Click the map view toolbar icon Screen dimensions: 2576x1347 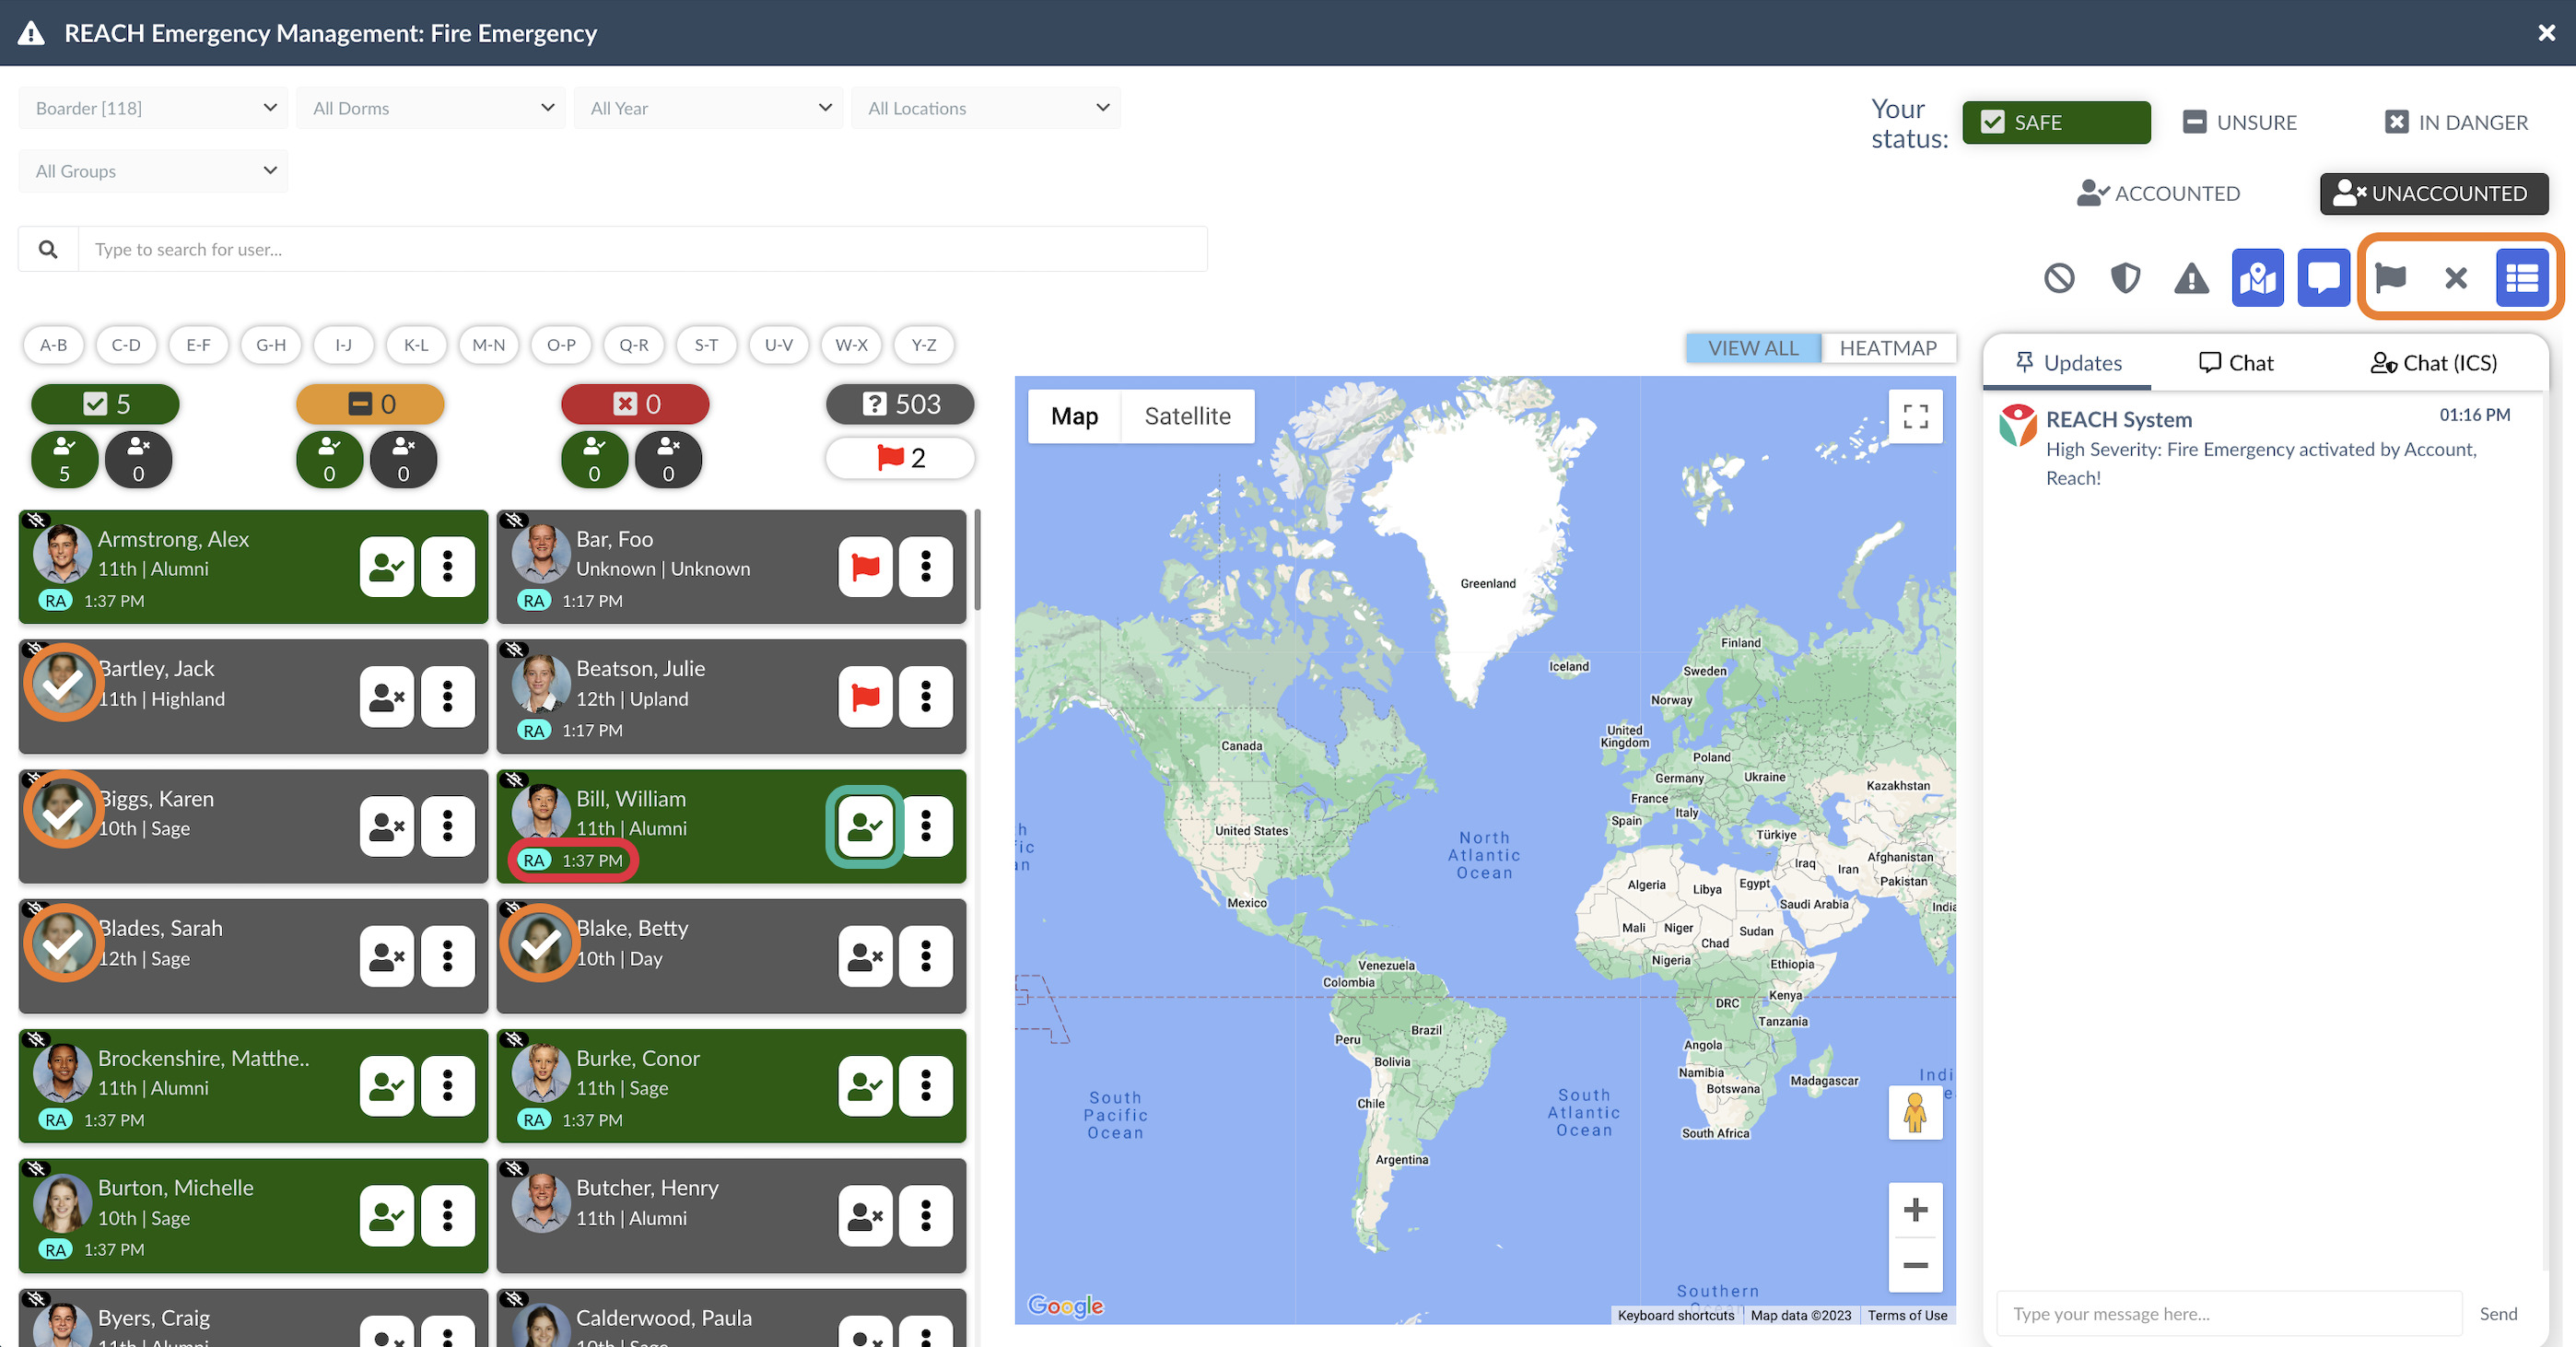[x=2257, y=278]
